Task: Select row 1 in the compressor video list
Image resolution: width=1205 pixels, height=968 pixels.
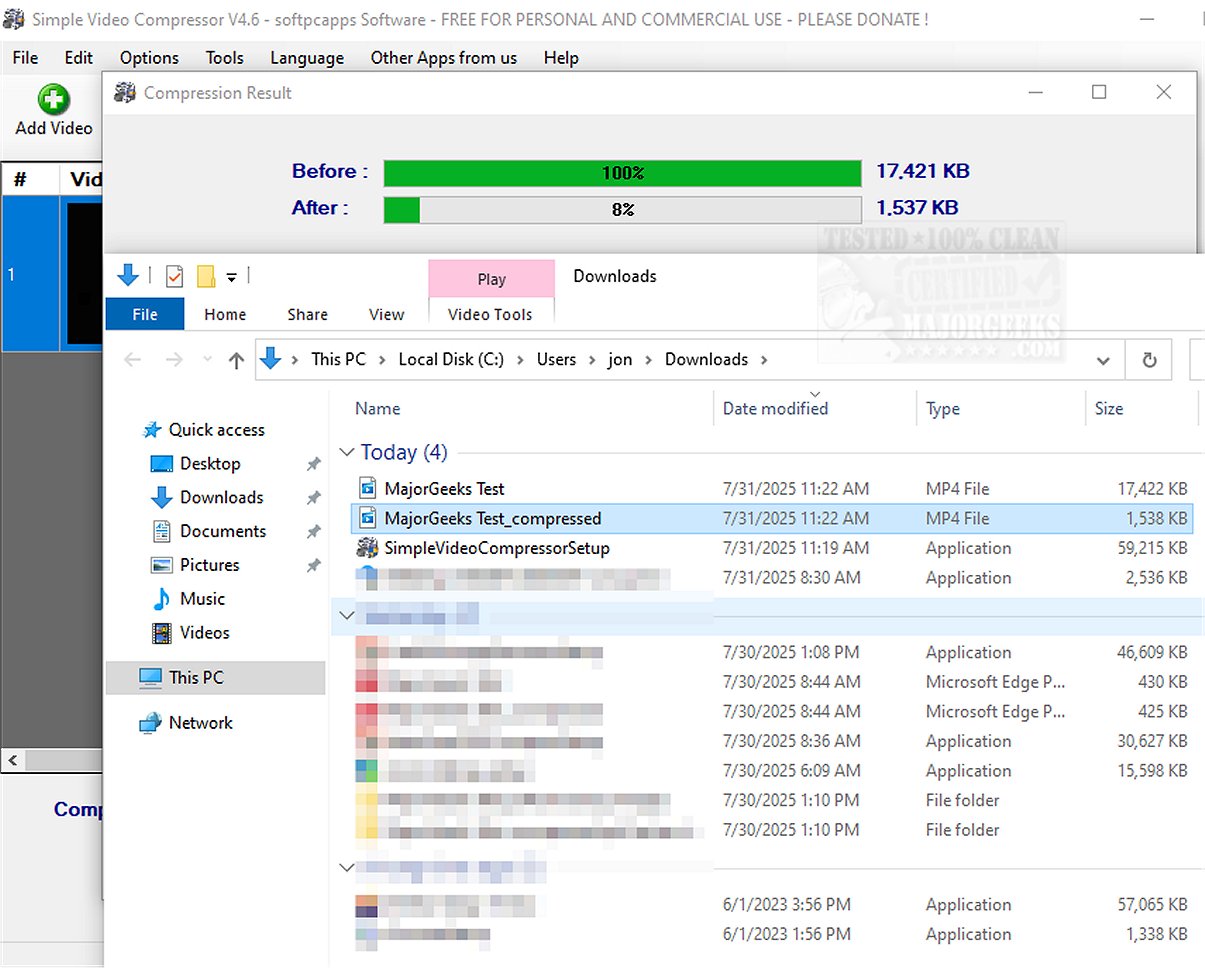Action: point(52,273)
